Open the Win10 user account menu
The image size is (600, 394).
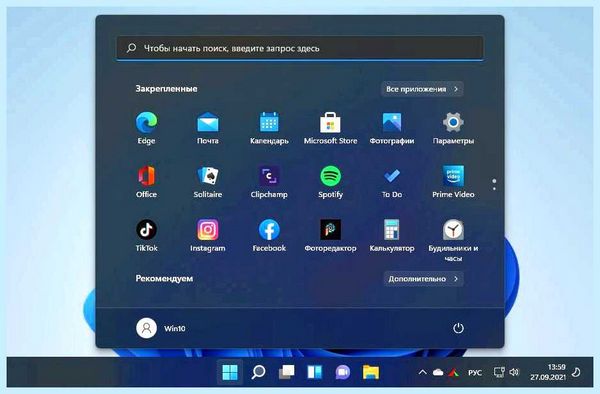(161, 328)
